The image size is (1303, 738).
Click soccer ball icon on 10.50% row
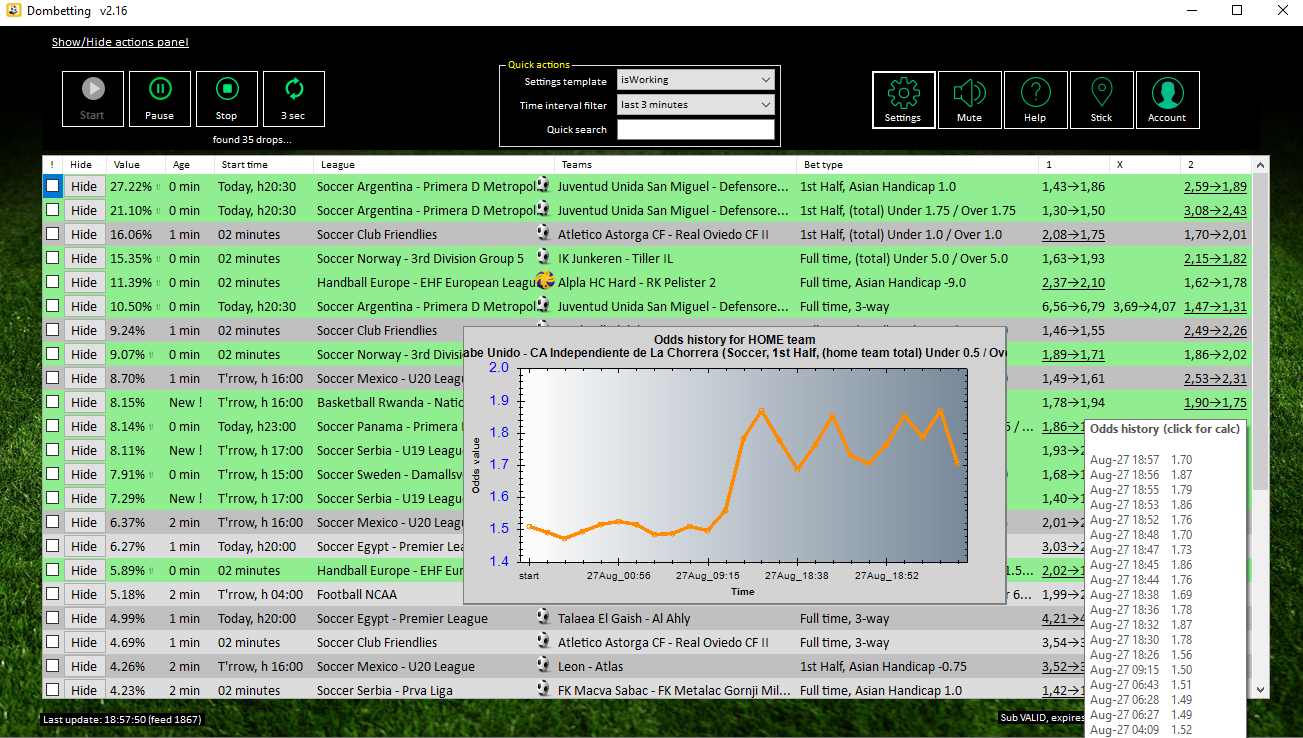(543, 305)
